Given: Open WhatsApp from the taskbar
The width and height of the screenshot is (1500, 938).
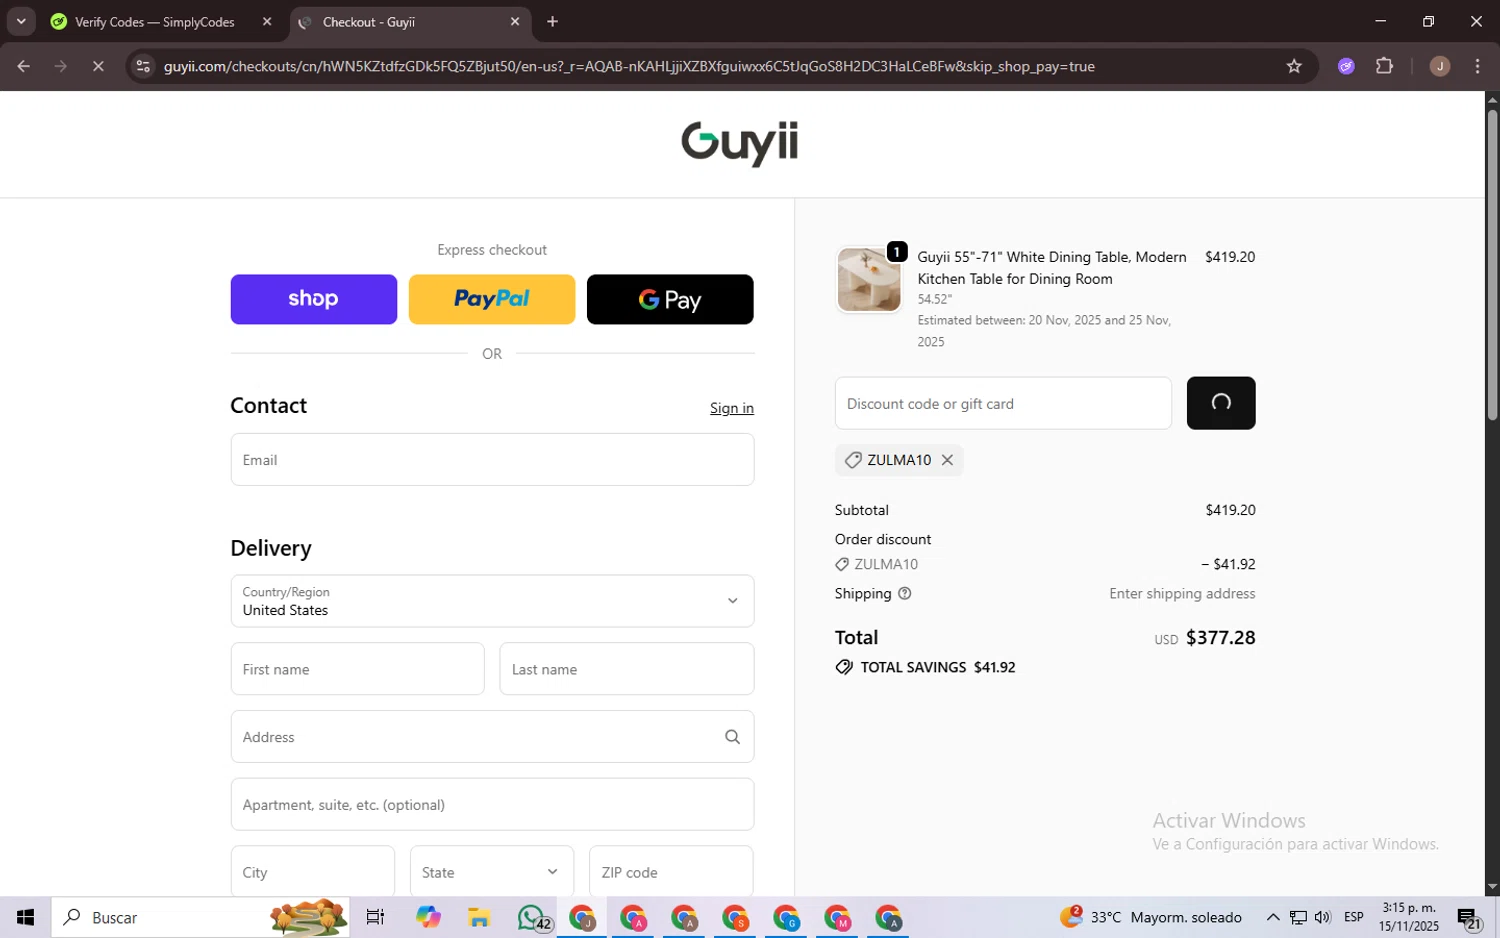Looking at the screenshot, I should [533, 917].
